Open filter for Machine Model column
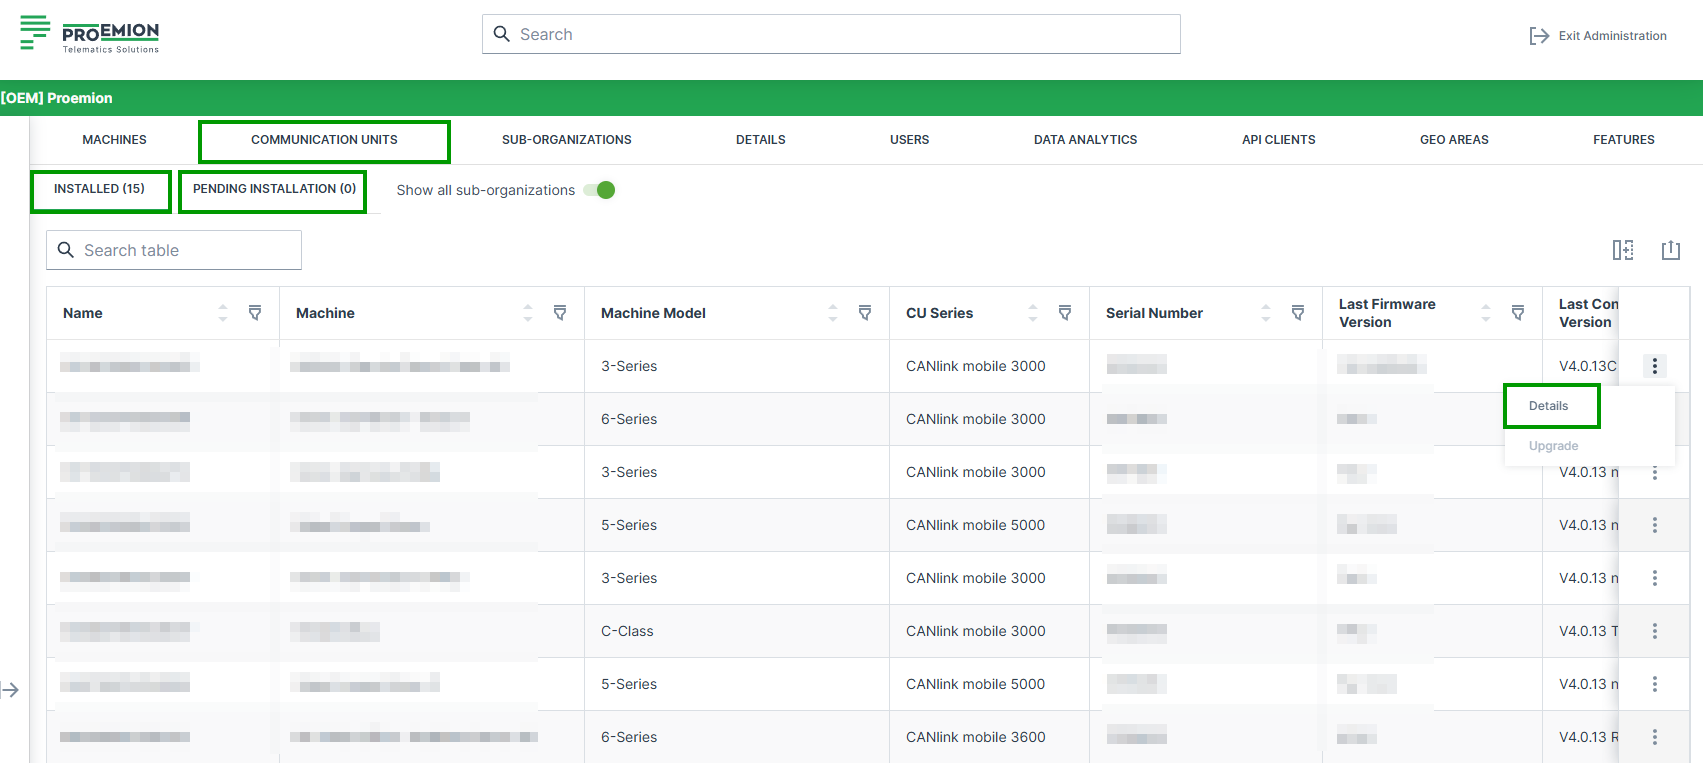 click(864, 313)
